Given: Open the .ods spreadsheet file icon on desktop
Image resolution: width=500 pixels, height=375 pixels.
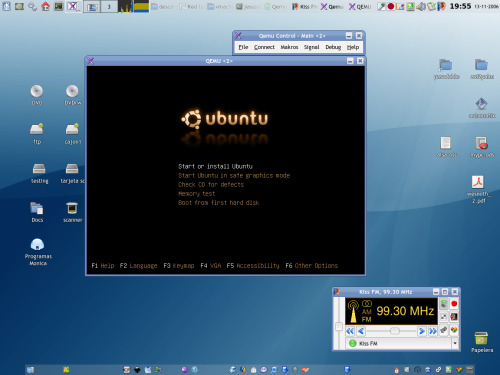Looking at the screenshot, I should click(482, 146).
